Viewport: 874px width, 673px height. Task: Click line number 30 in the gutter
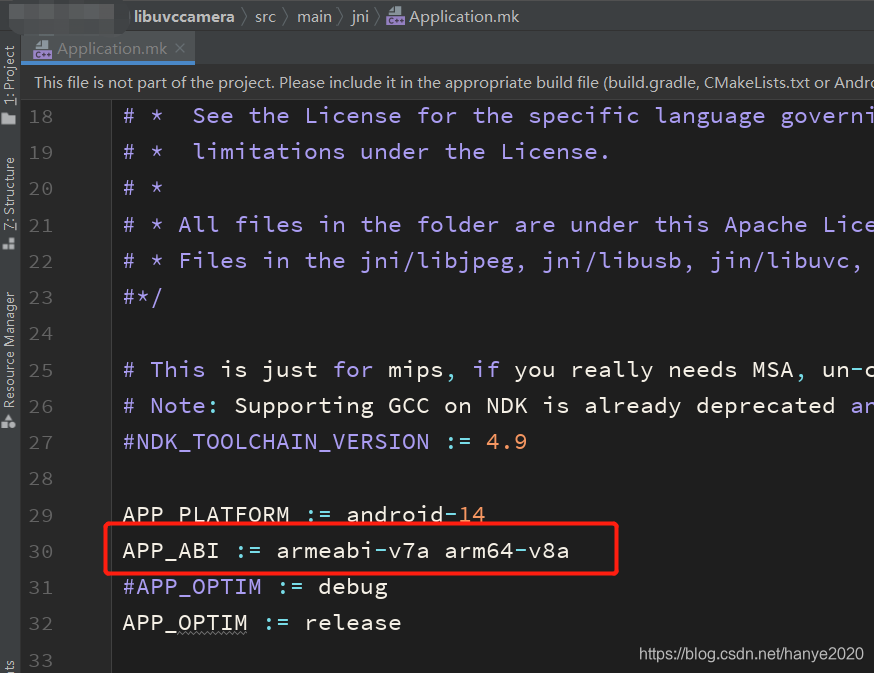[41, 551]
